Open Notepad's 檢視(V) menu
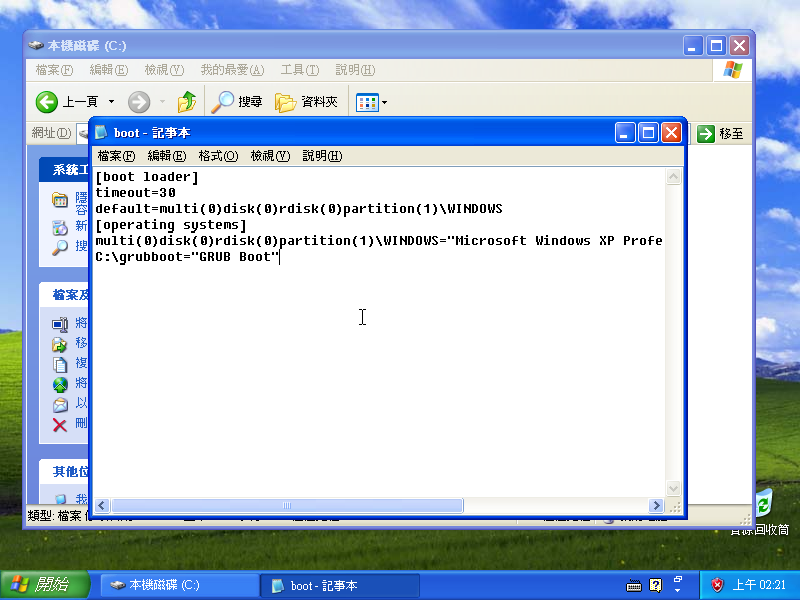The height and width of the screenshot is (600, 800). point(270,156)
